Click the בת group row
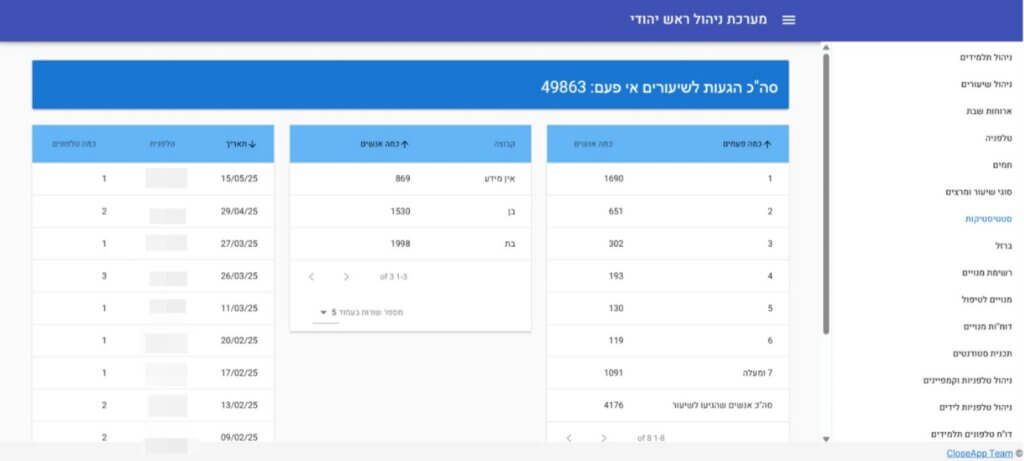Image resolution: width=1024 pixels, height=461 pixels. click(x=410, y=244)
